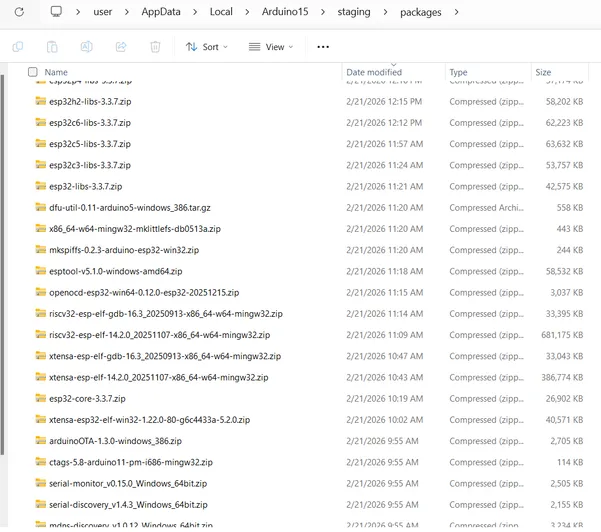Click date 2/21/2026 10:19 AM

point(384,399)
